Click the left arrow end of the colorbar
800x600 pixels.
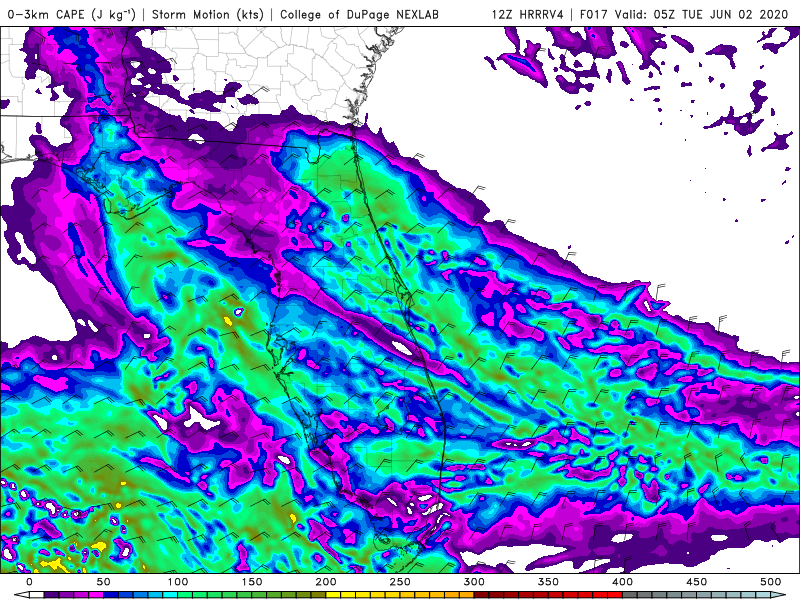coord(20,595)
